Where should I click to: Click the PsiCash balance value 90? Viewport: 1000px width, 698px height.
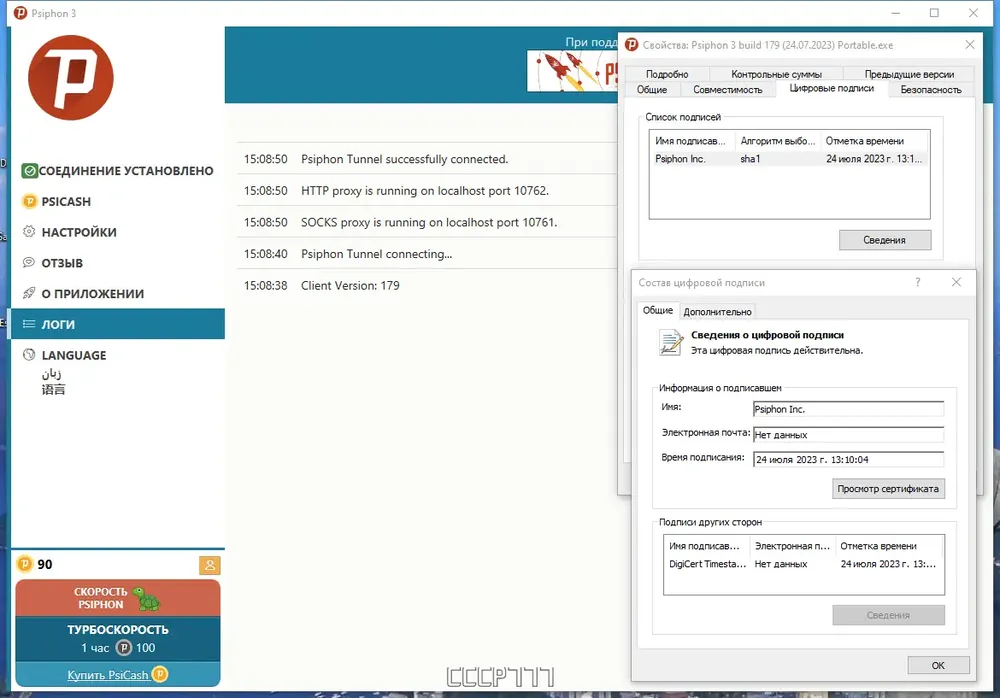click(45, 564)
